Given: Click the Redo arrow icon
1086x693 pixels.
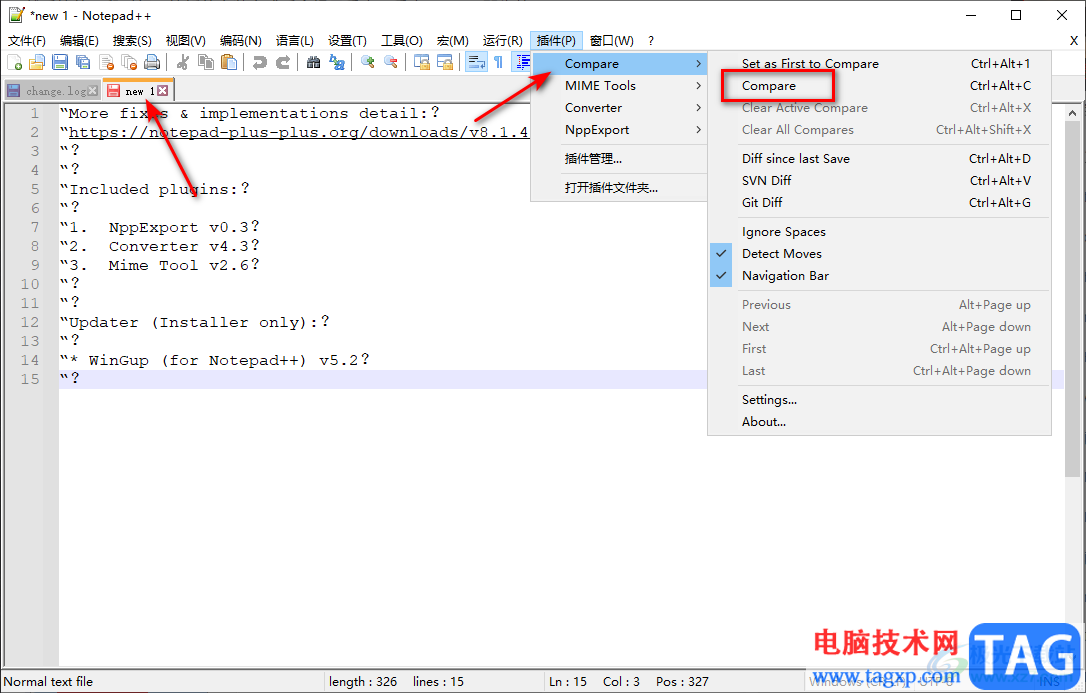Looking at the screenshot, I should tap(283, 63).
